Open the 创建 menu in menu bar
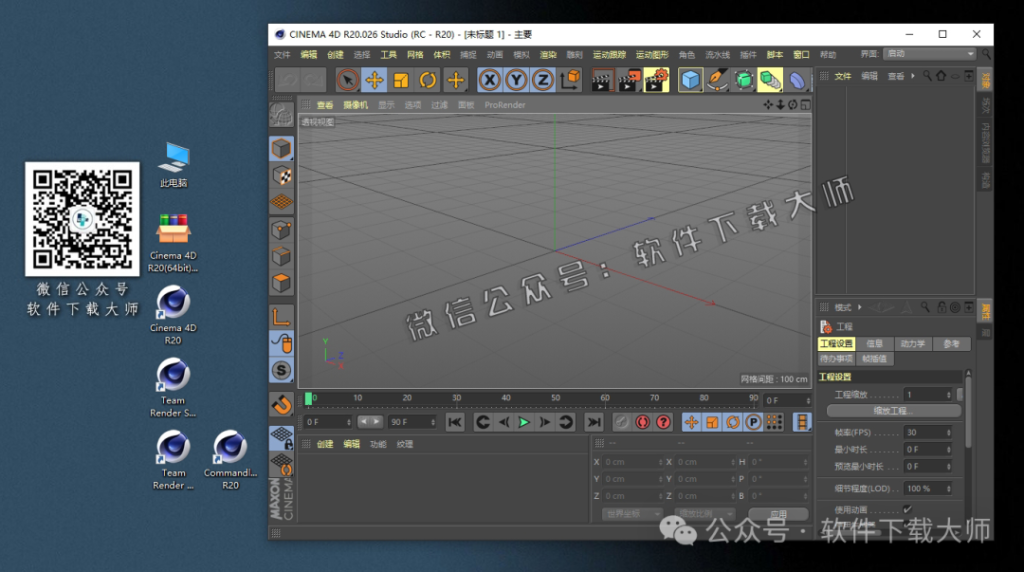Screen dimensions: 1024x572 [335, 55]
